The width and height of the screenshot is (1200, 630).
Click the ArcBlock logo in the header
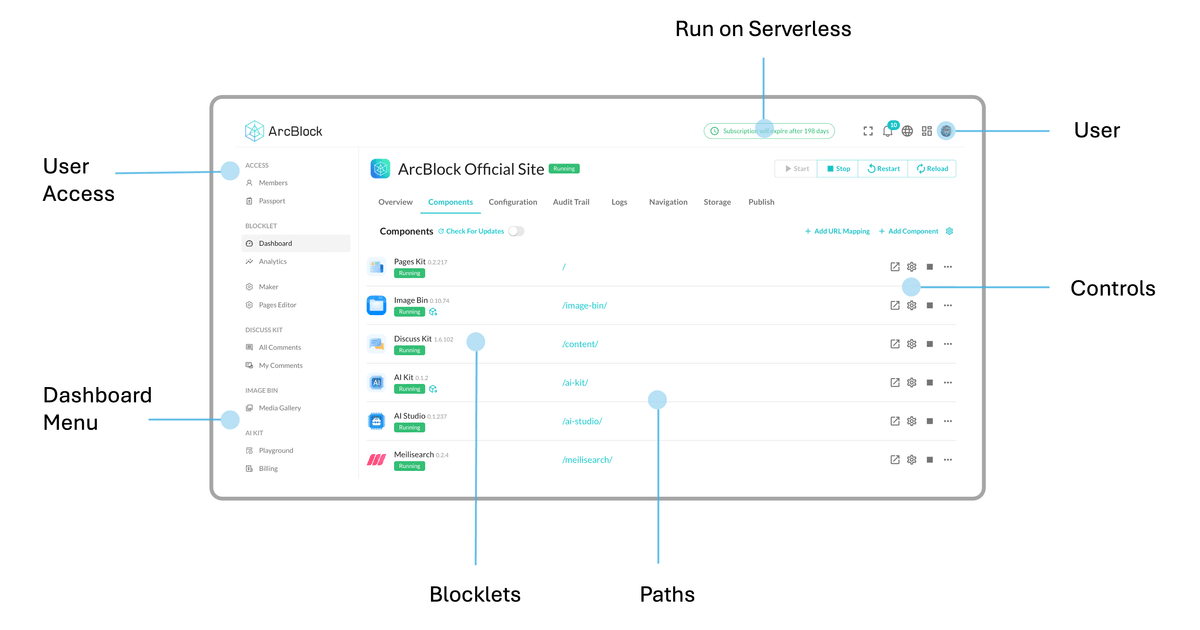pos(284,131)
